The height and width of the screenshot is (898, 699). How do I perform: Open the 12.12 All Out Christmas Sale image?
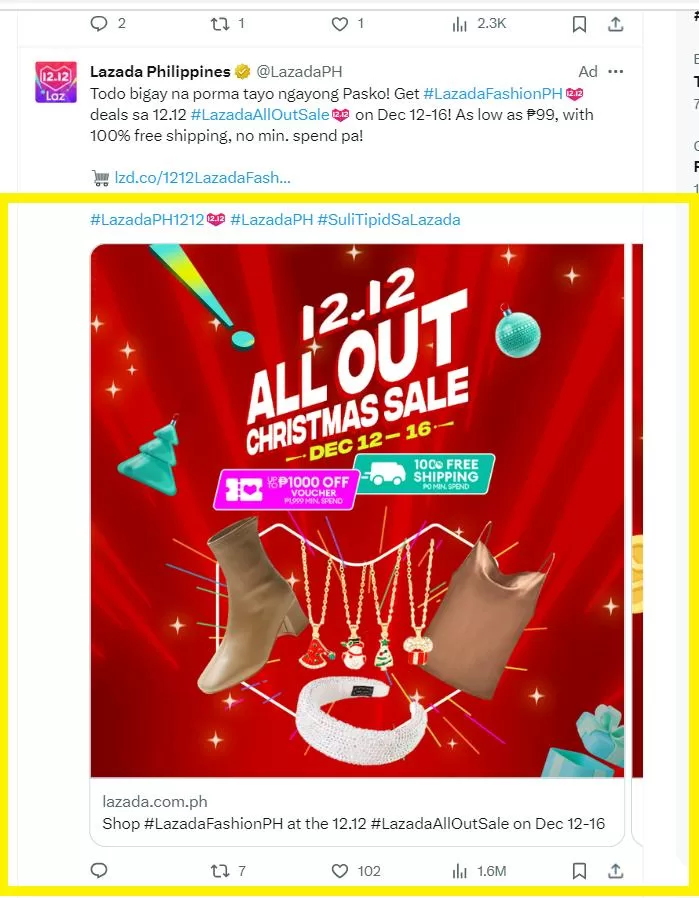tap(357, 510)
